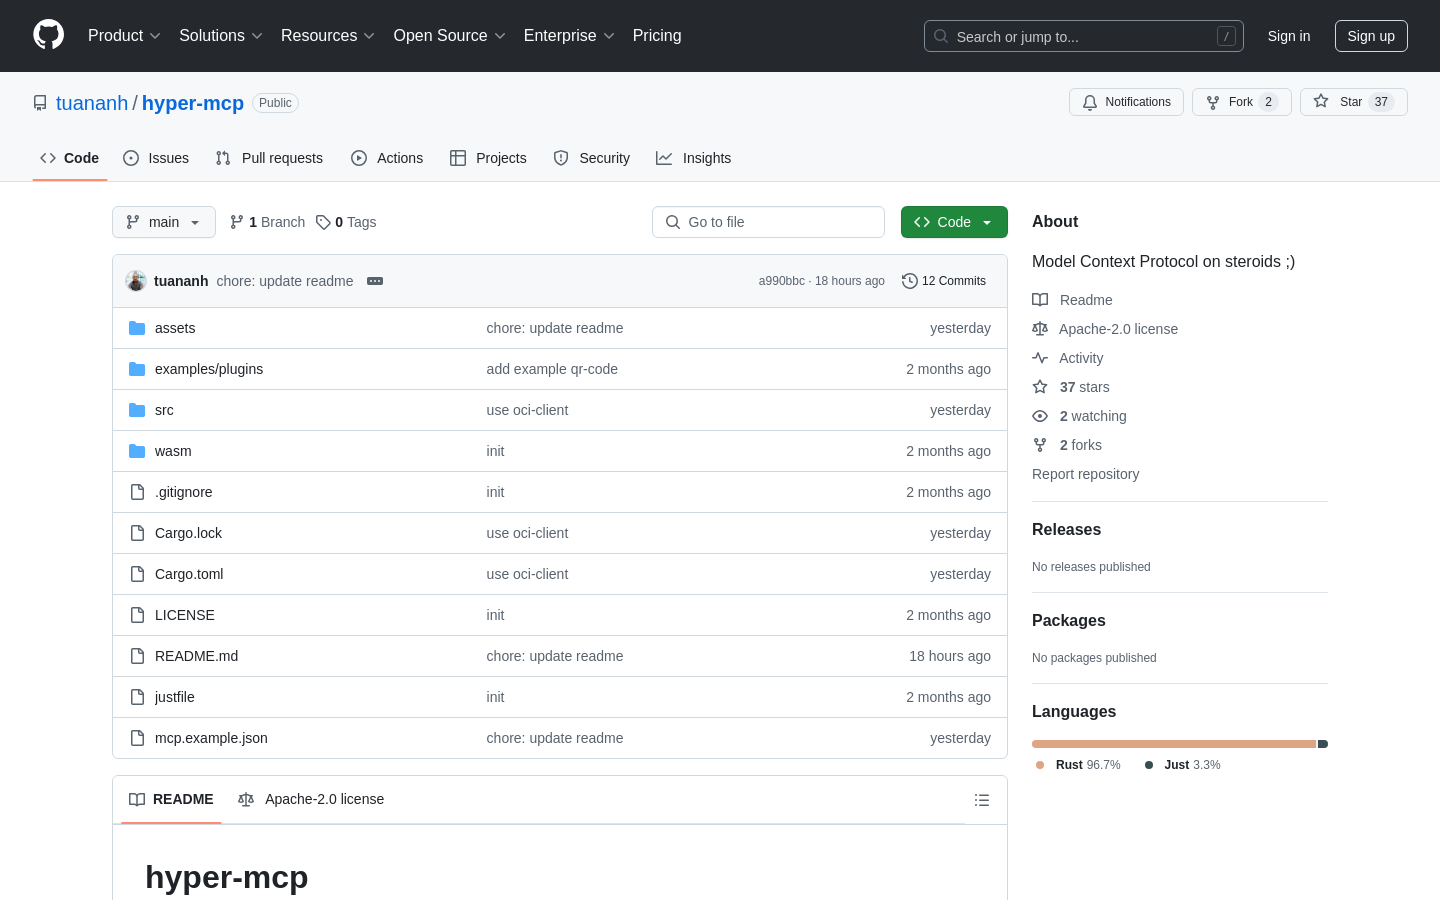Expand commit message details ellipsis
The image size is (1440, 900).
click(x=375, y=281)
